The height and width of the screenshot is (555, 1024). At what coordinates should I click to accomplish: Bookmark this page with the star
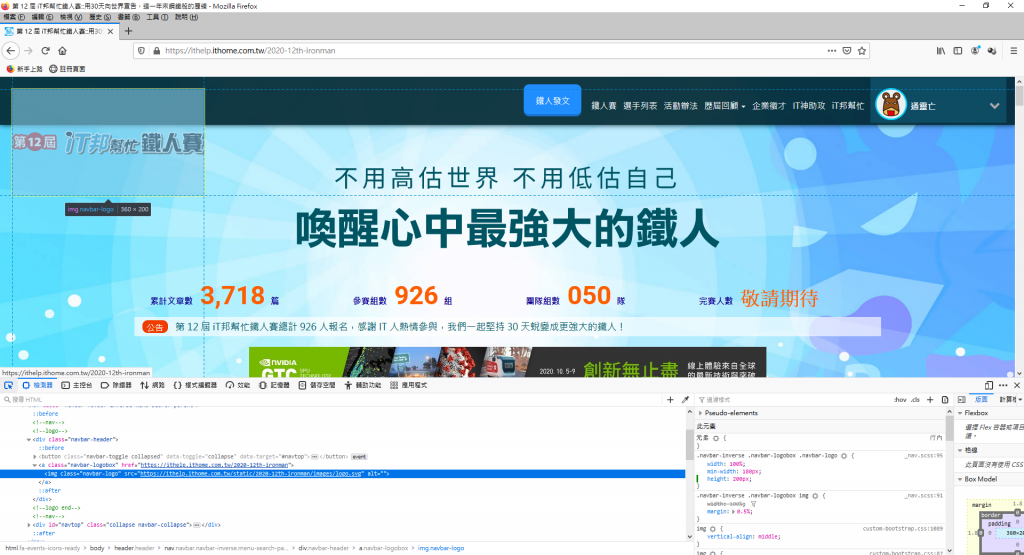[x=862, y=50]
